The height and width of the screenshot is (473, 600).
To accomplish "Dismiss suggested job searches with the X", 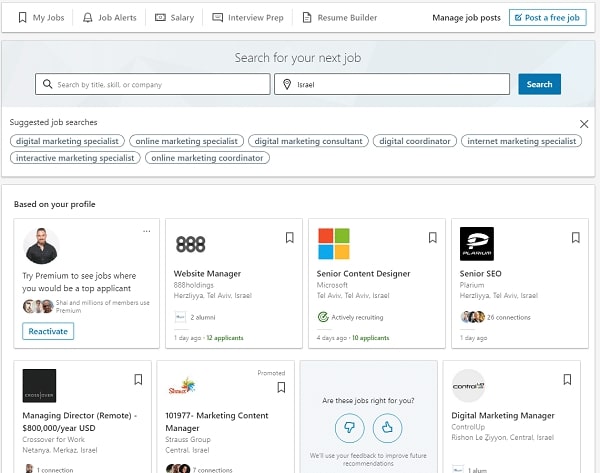I will coord(584,124).
